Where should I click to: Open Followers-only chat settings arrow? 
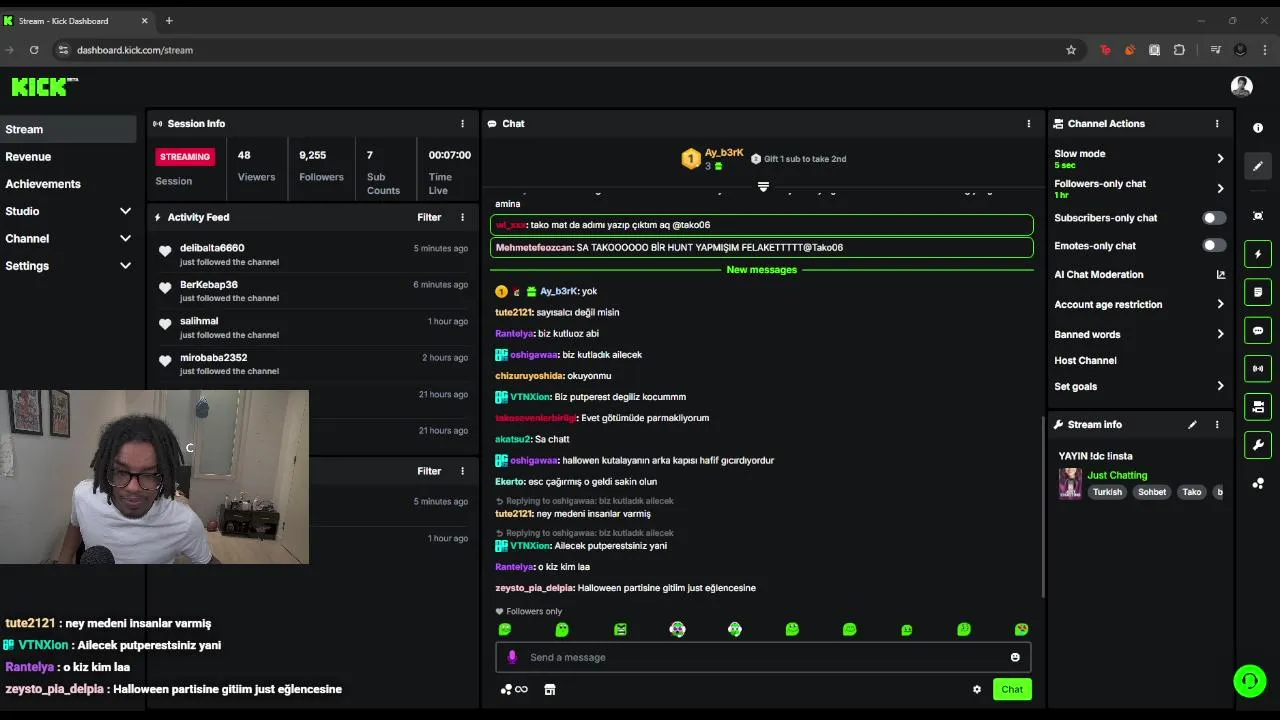tap(1220, 188)
